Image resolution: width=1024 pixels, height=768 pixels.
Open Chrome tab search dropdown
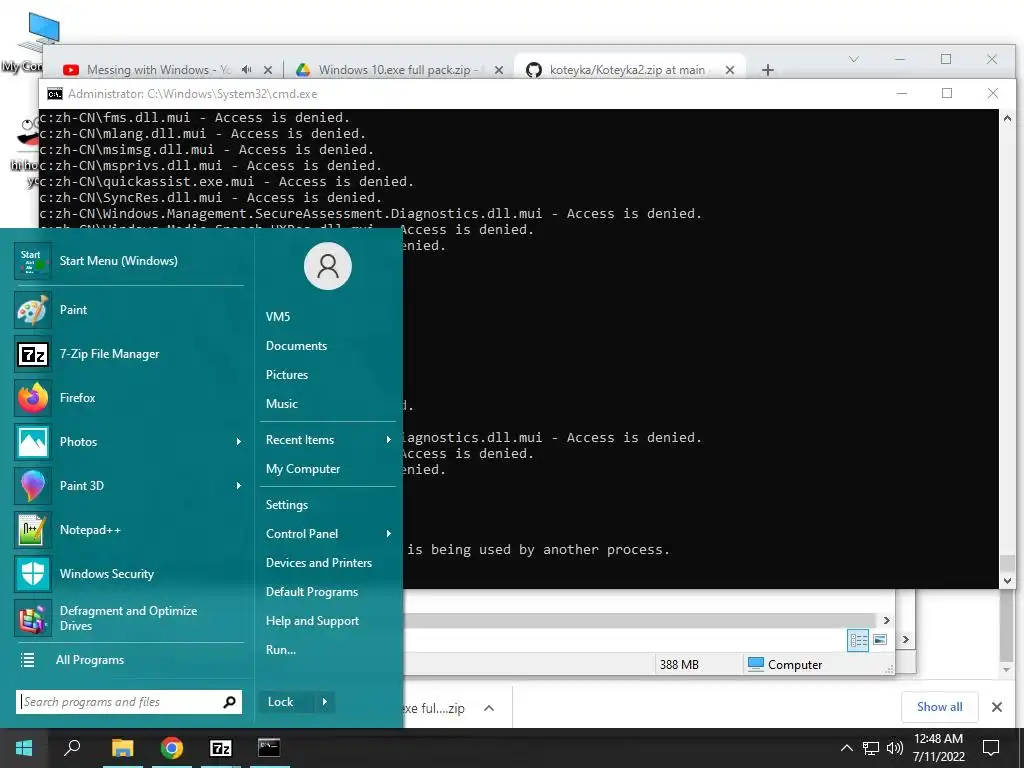tap(854, 59)
